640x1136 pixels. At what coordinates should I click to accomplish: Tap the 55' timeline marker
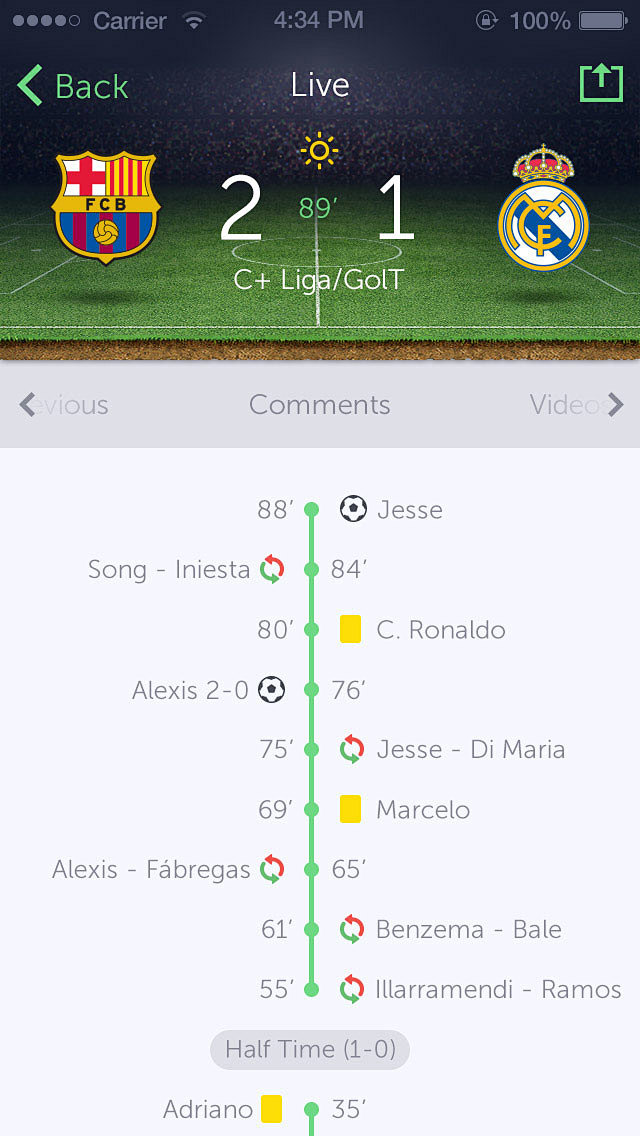312,989
